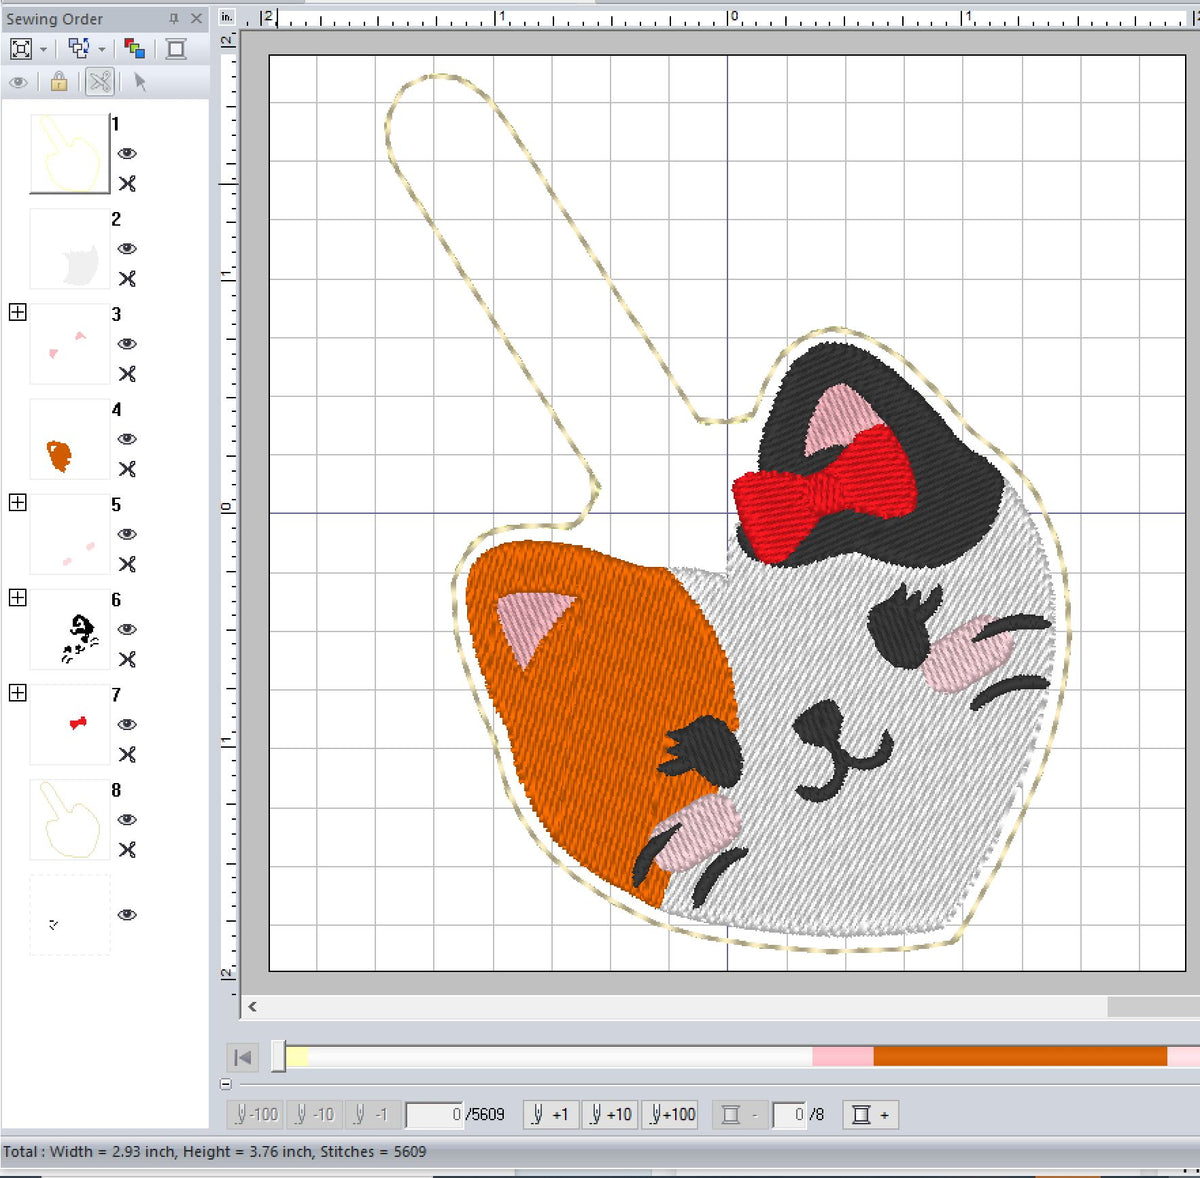The image size is (1200, 1178).
Task: Click the scissors icon on item 1
Action: [127, 183]
